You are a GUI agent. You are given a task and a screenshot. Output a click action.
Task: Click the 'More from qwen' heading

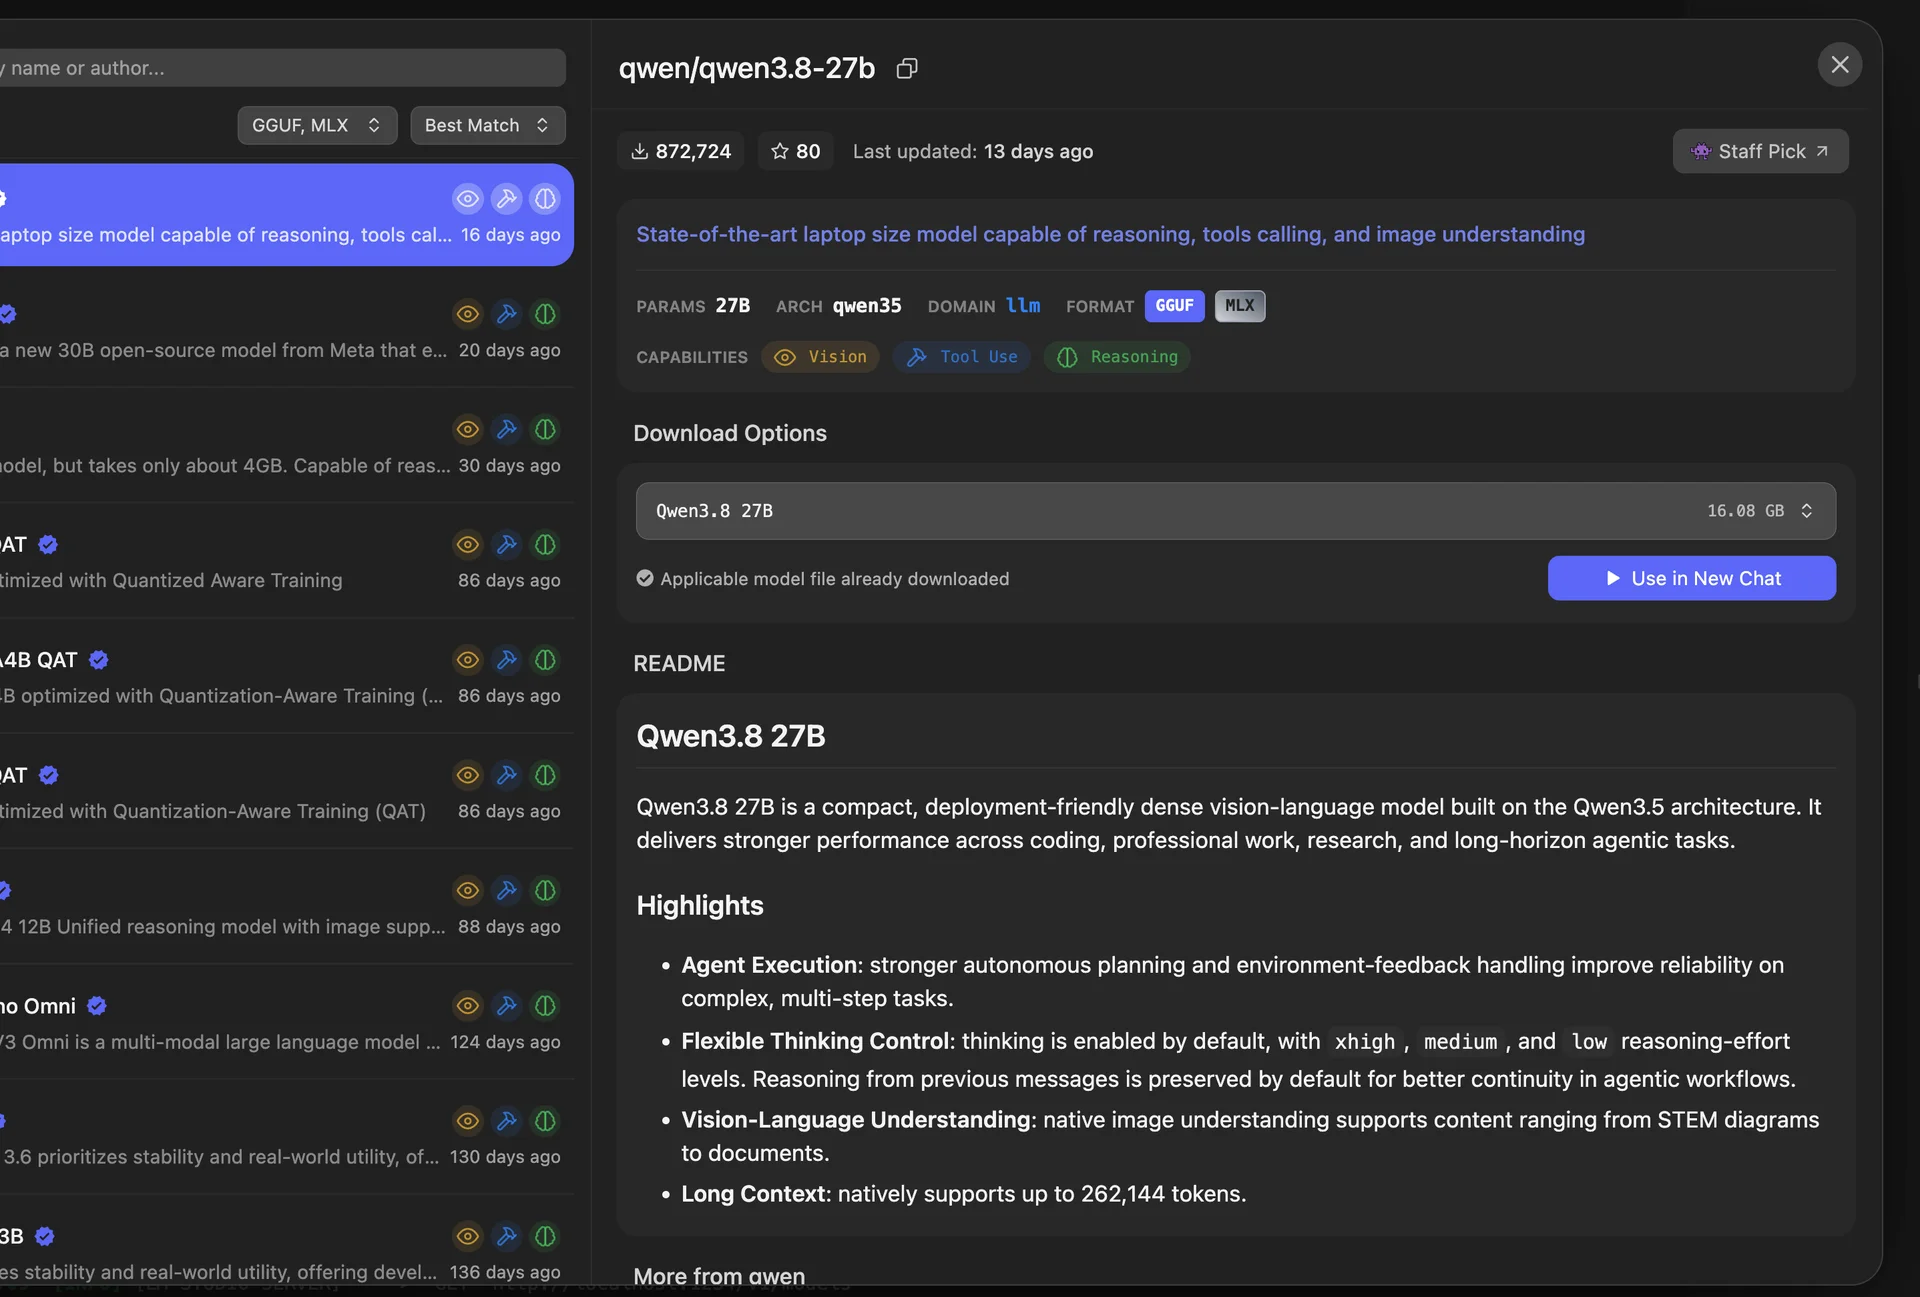click(x=719, y=1276)
